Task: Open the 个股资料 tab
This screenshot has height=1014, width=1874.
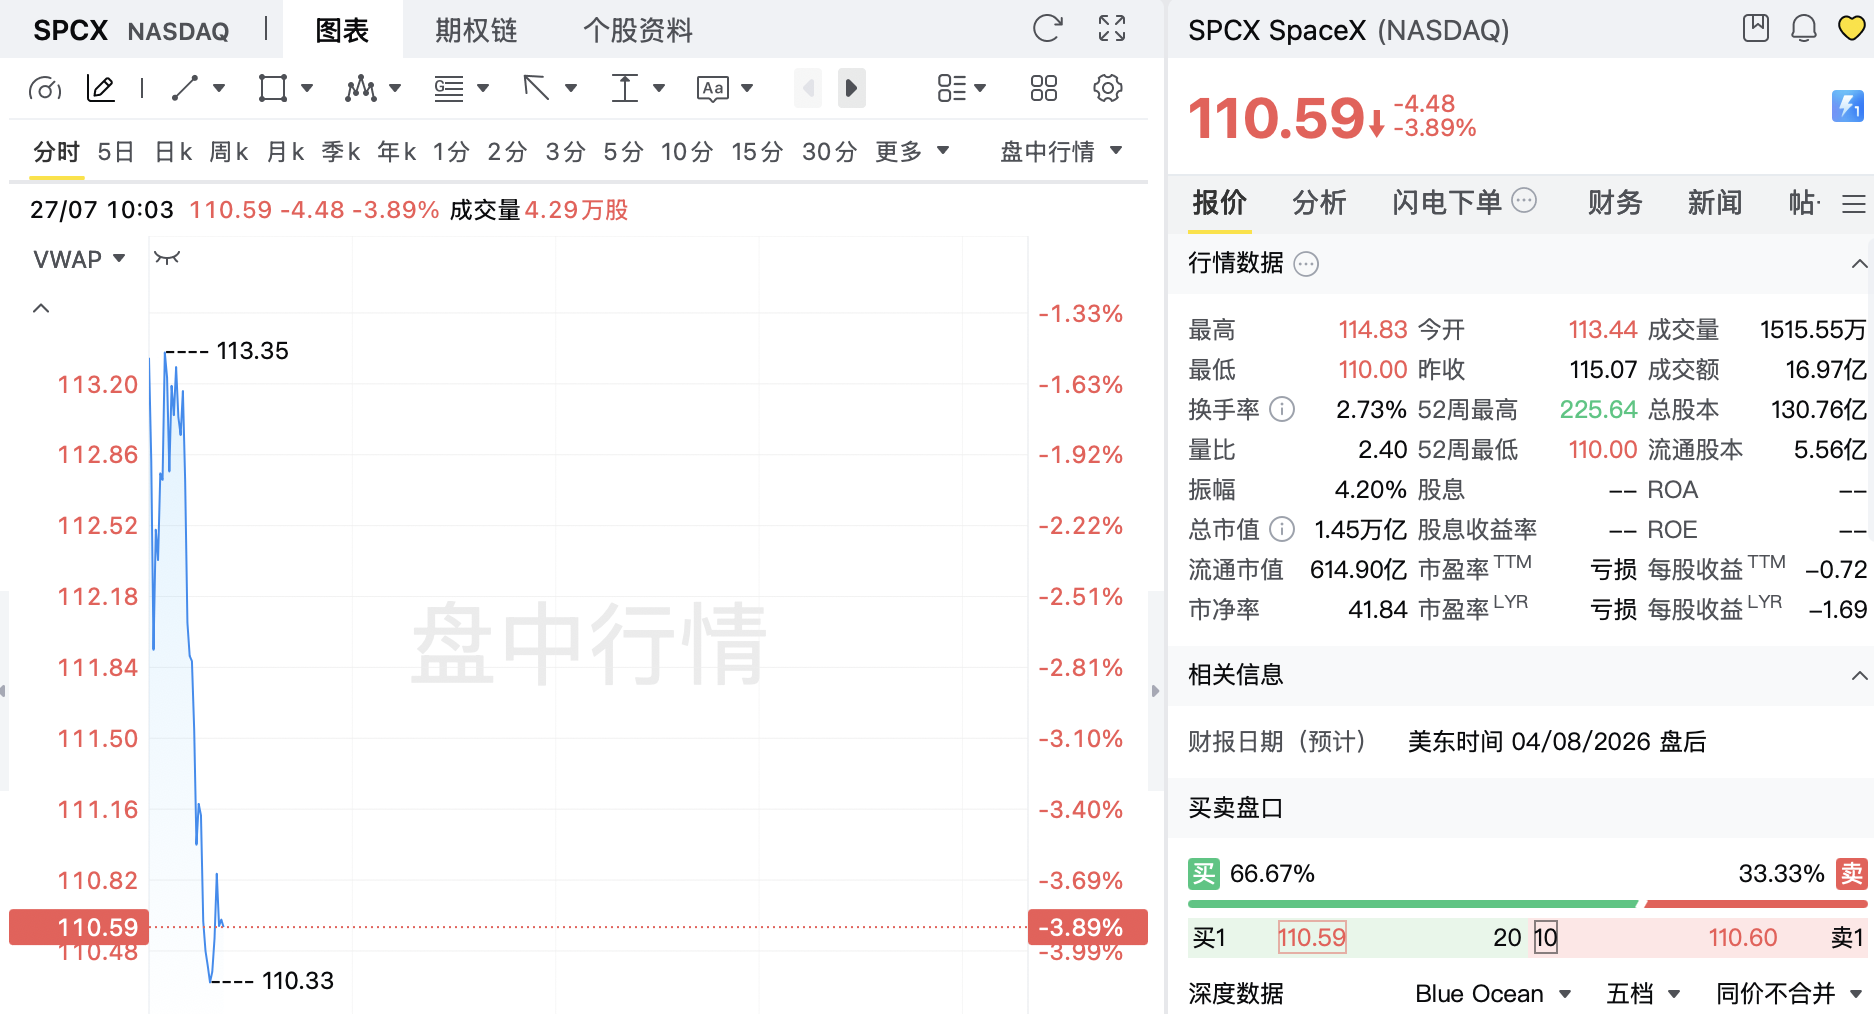Action: pyautogui.click(x=638, y=30)
